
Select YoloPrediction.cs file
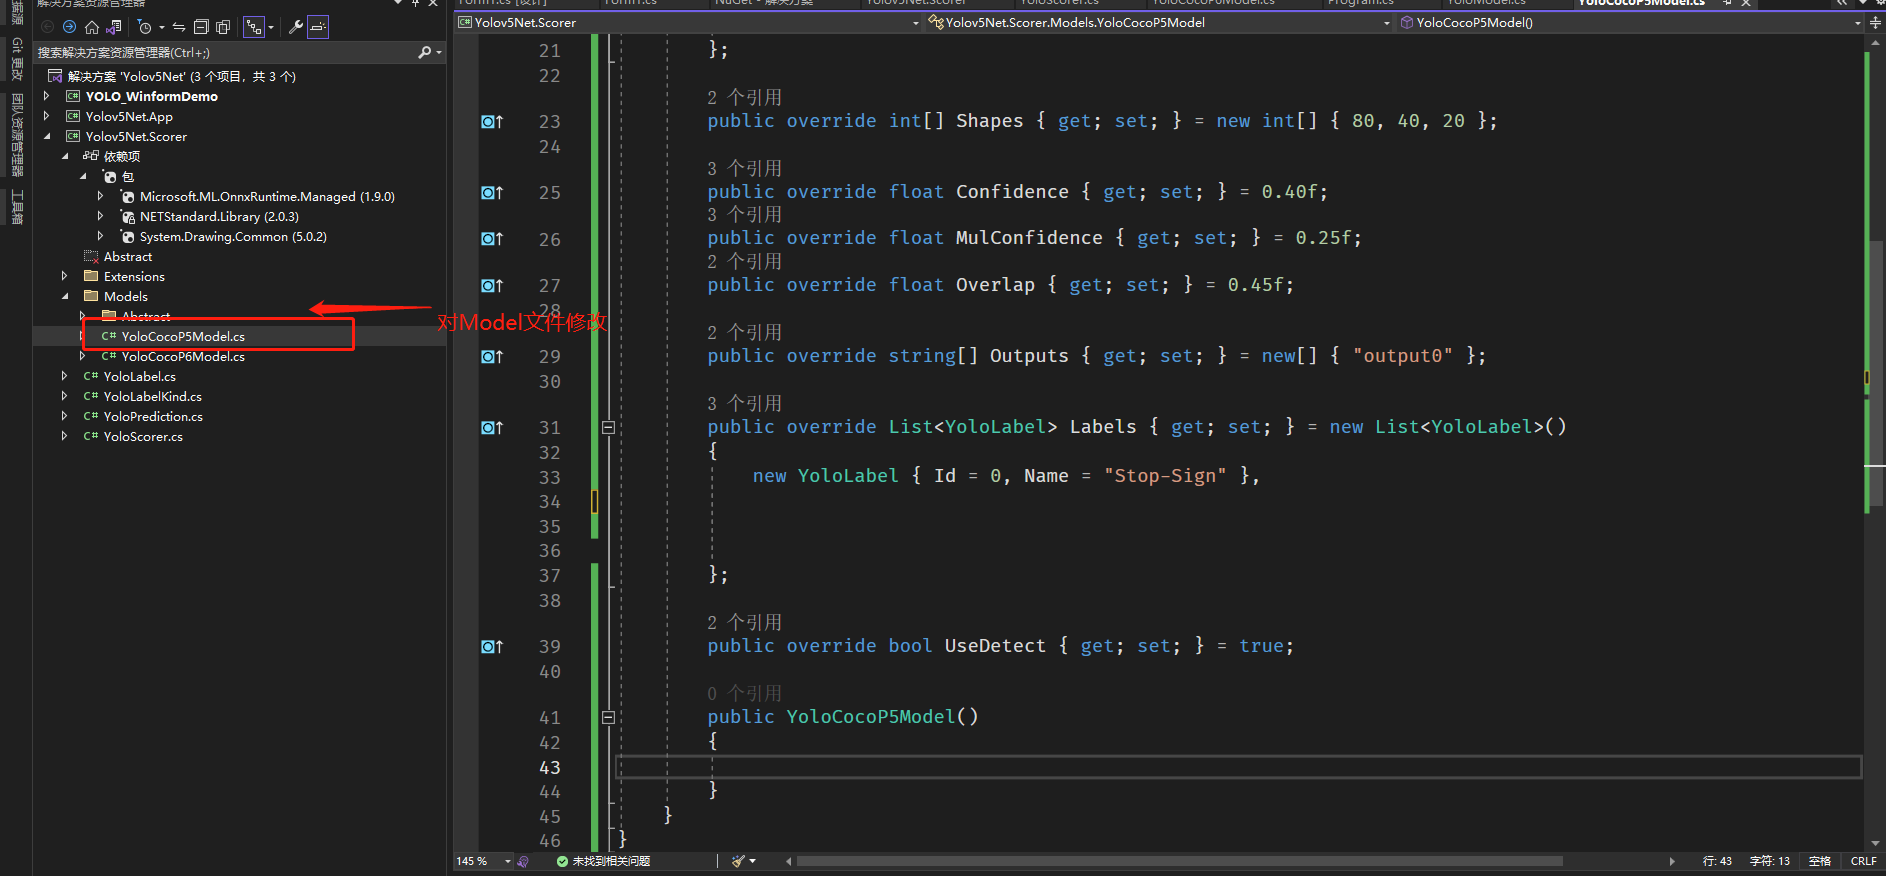click(x=153, y=416)
